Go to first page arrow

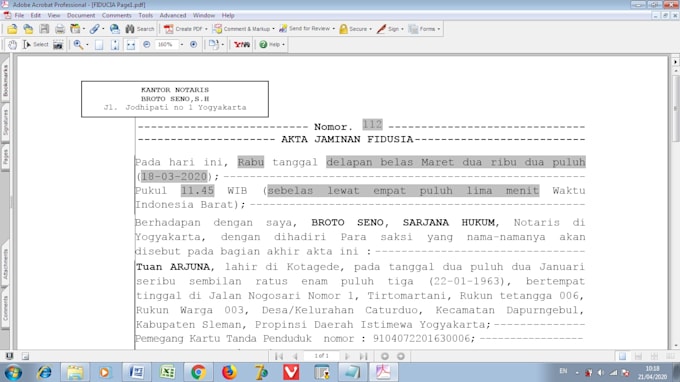[279, 356]
